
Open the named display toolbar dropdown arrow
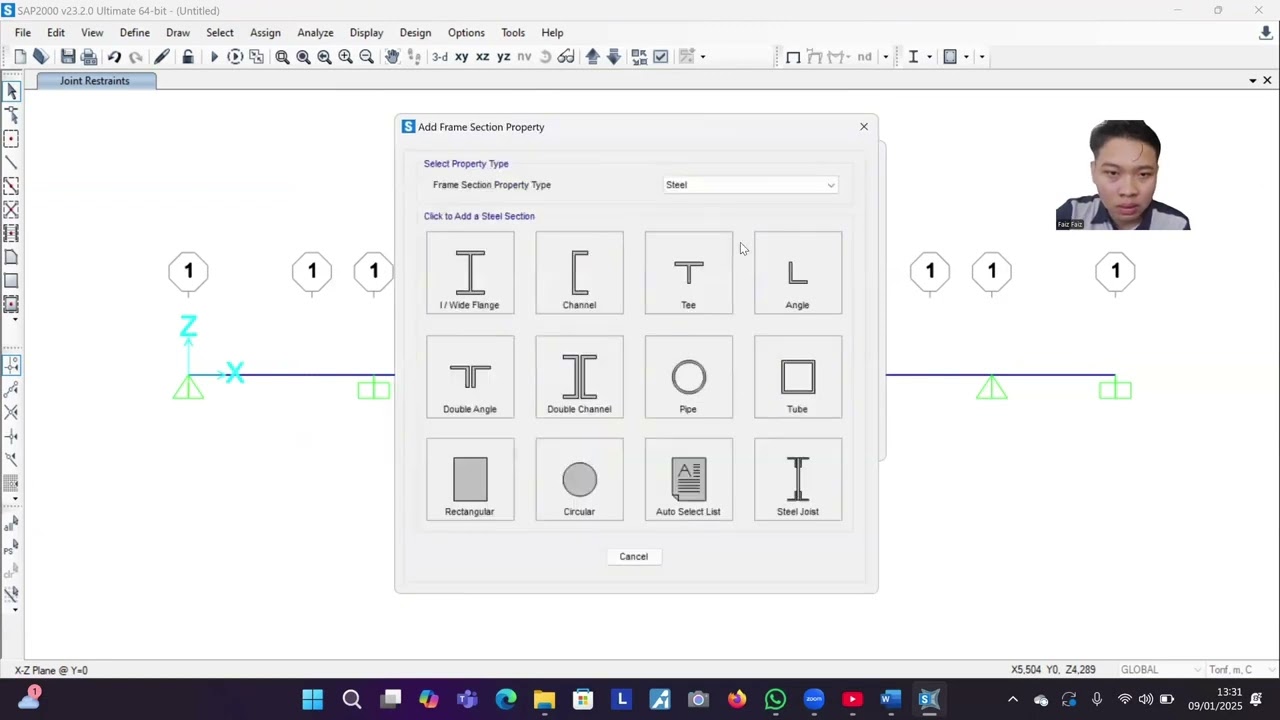(x=703, y=57)
